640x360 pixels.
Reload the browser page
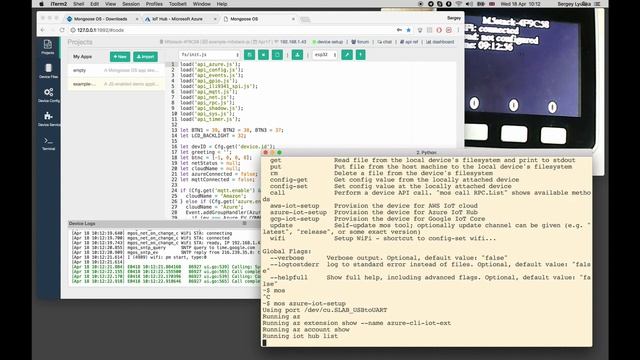[62, 30]
